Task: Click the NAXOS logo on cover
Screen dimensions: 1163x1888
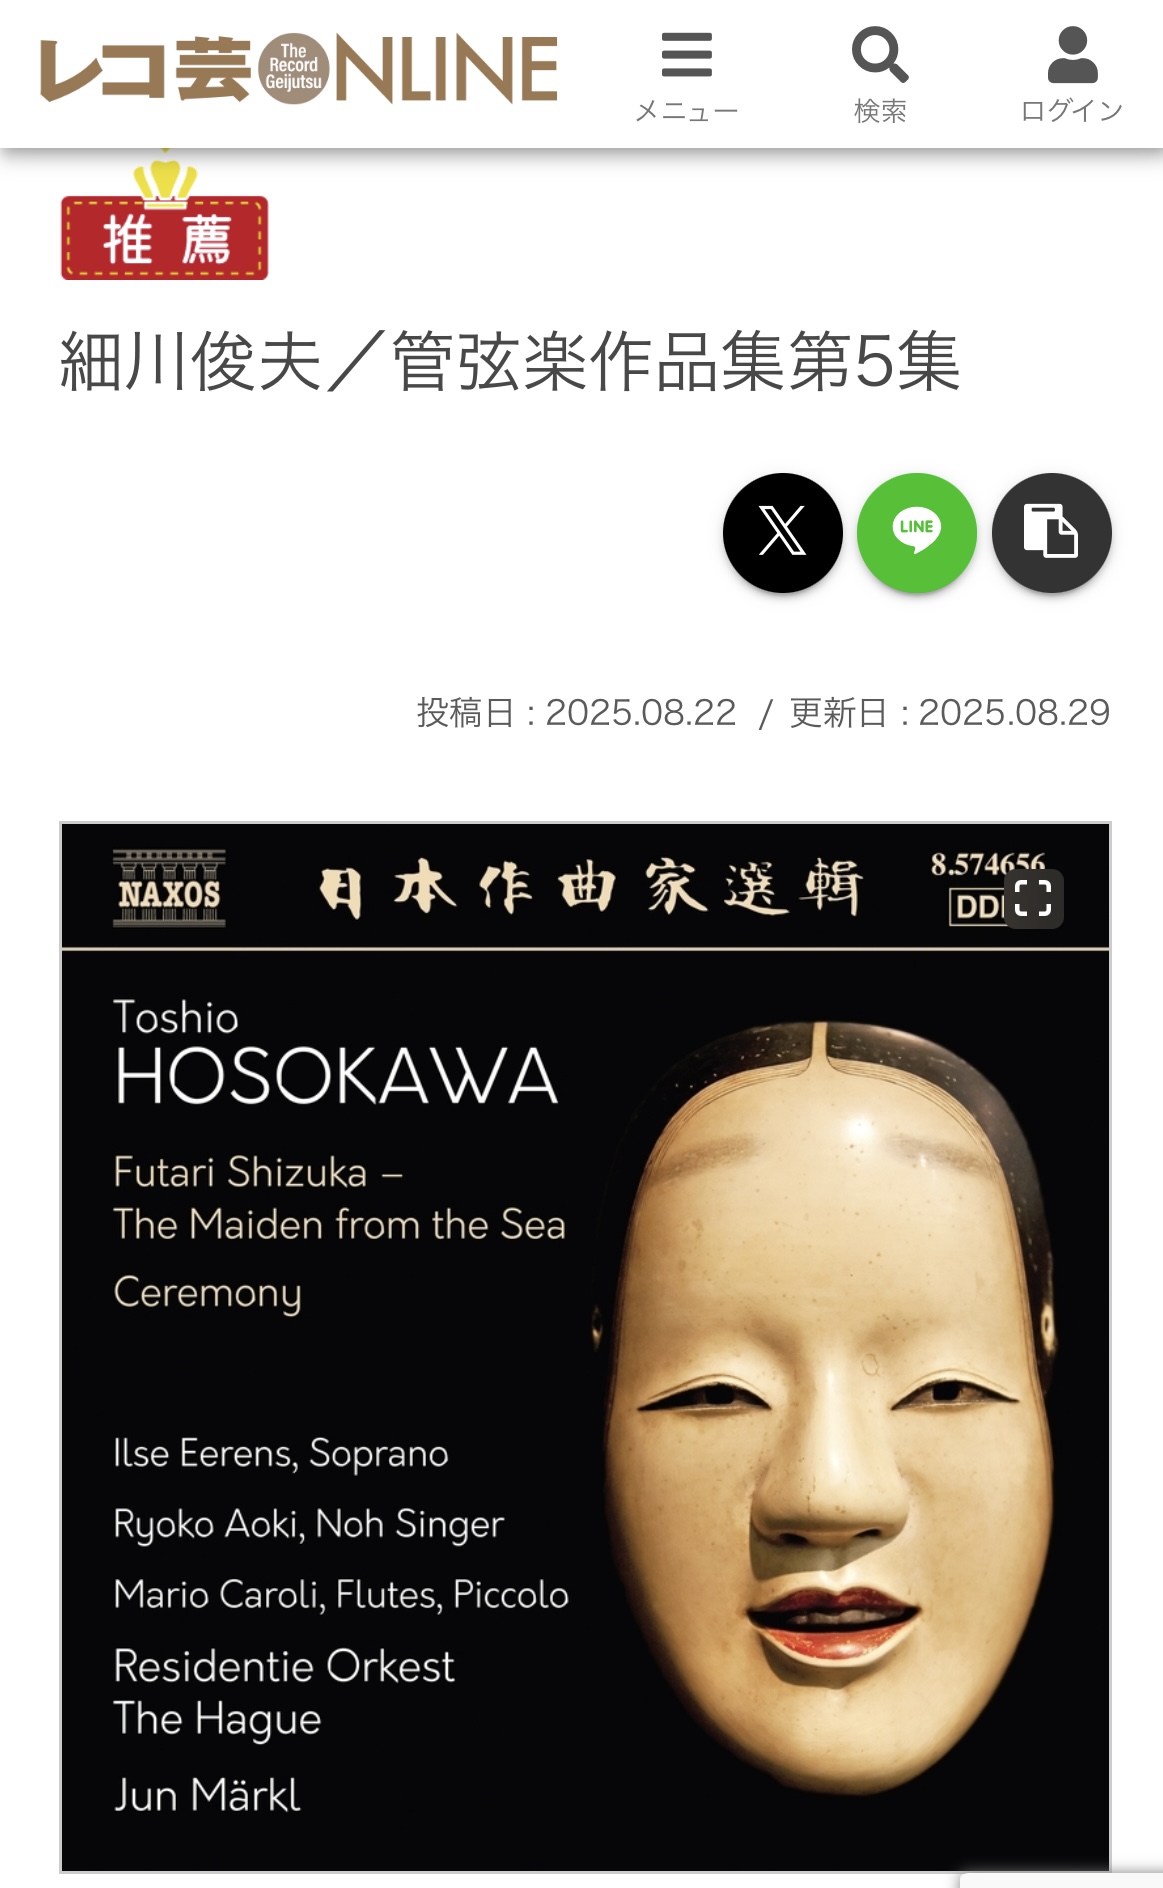Action: tap(169, 889)
